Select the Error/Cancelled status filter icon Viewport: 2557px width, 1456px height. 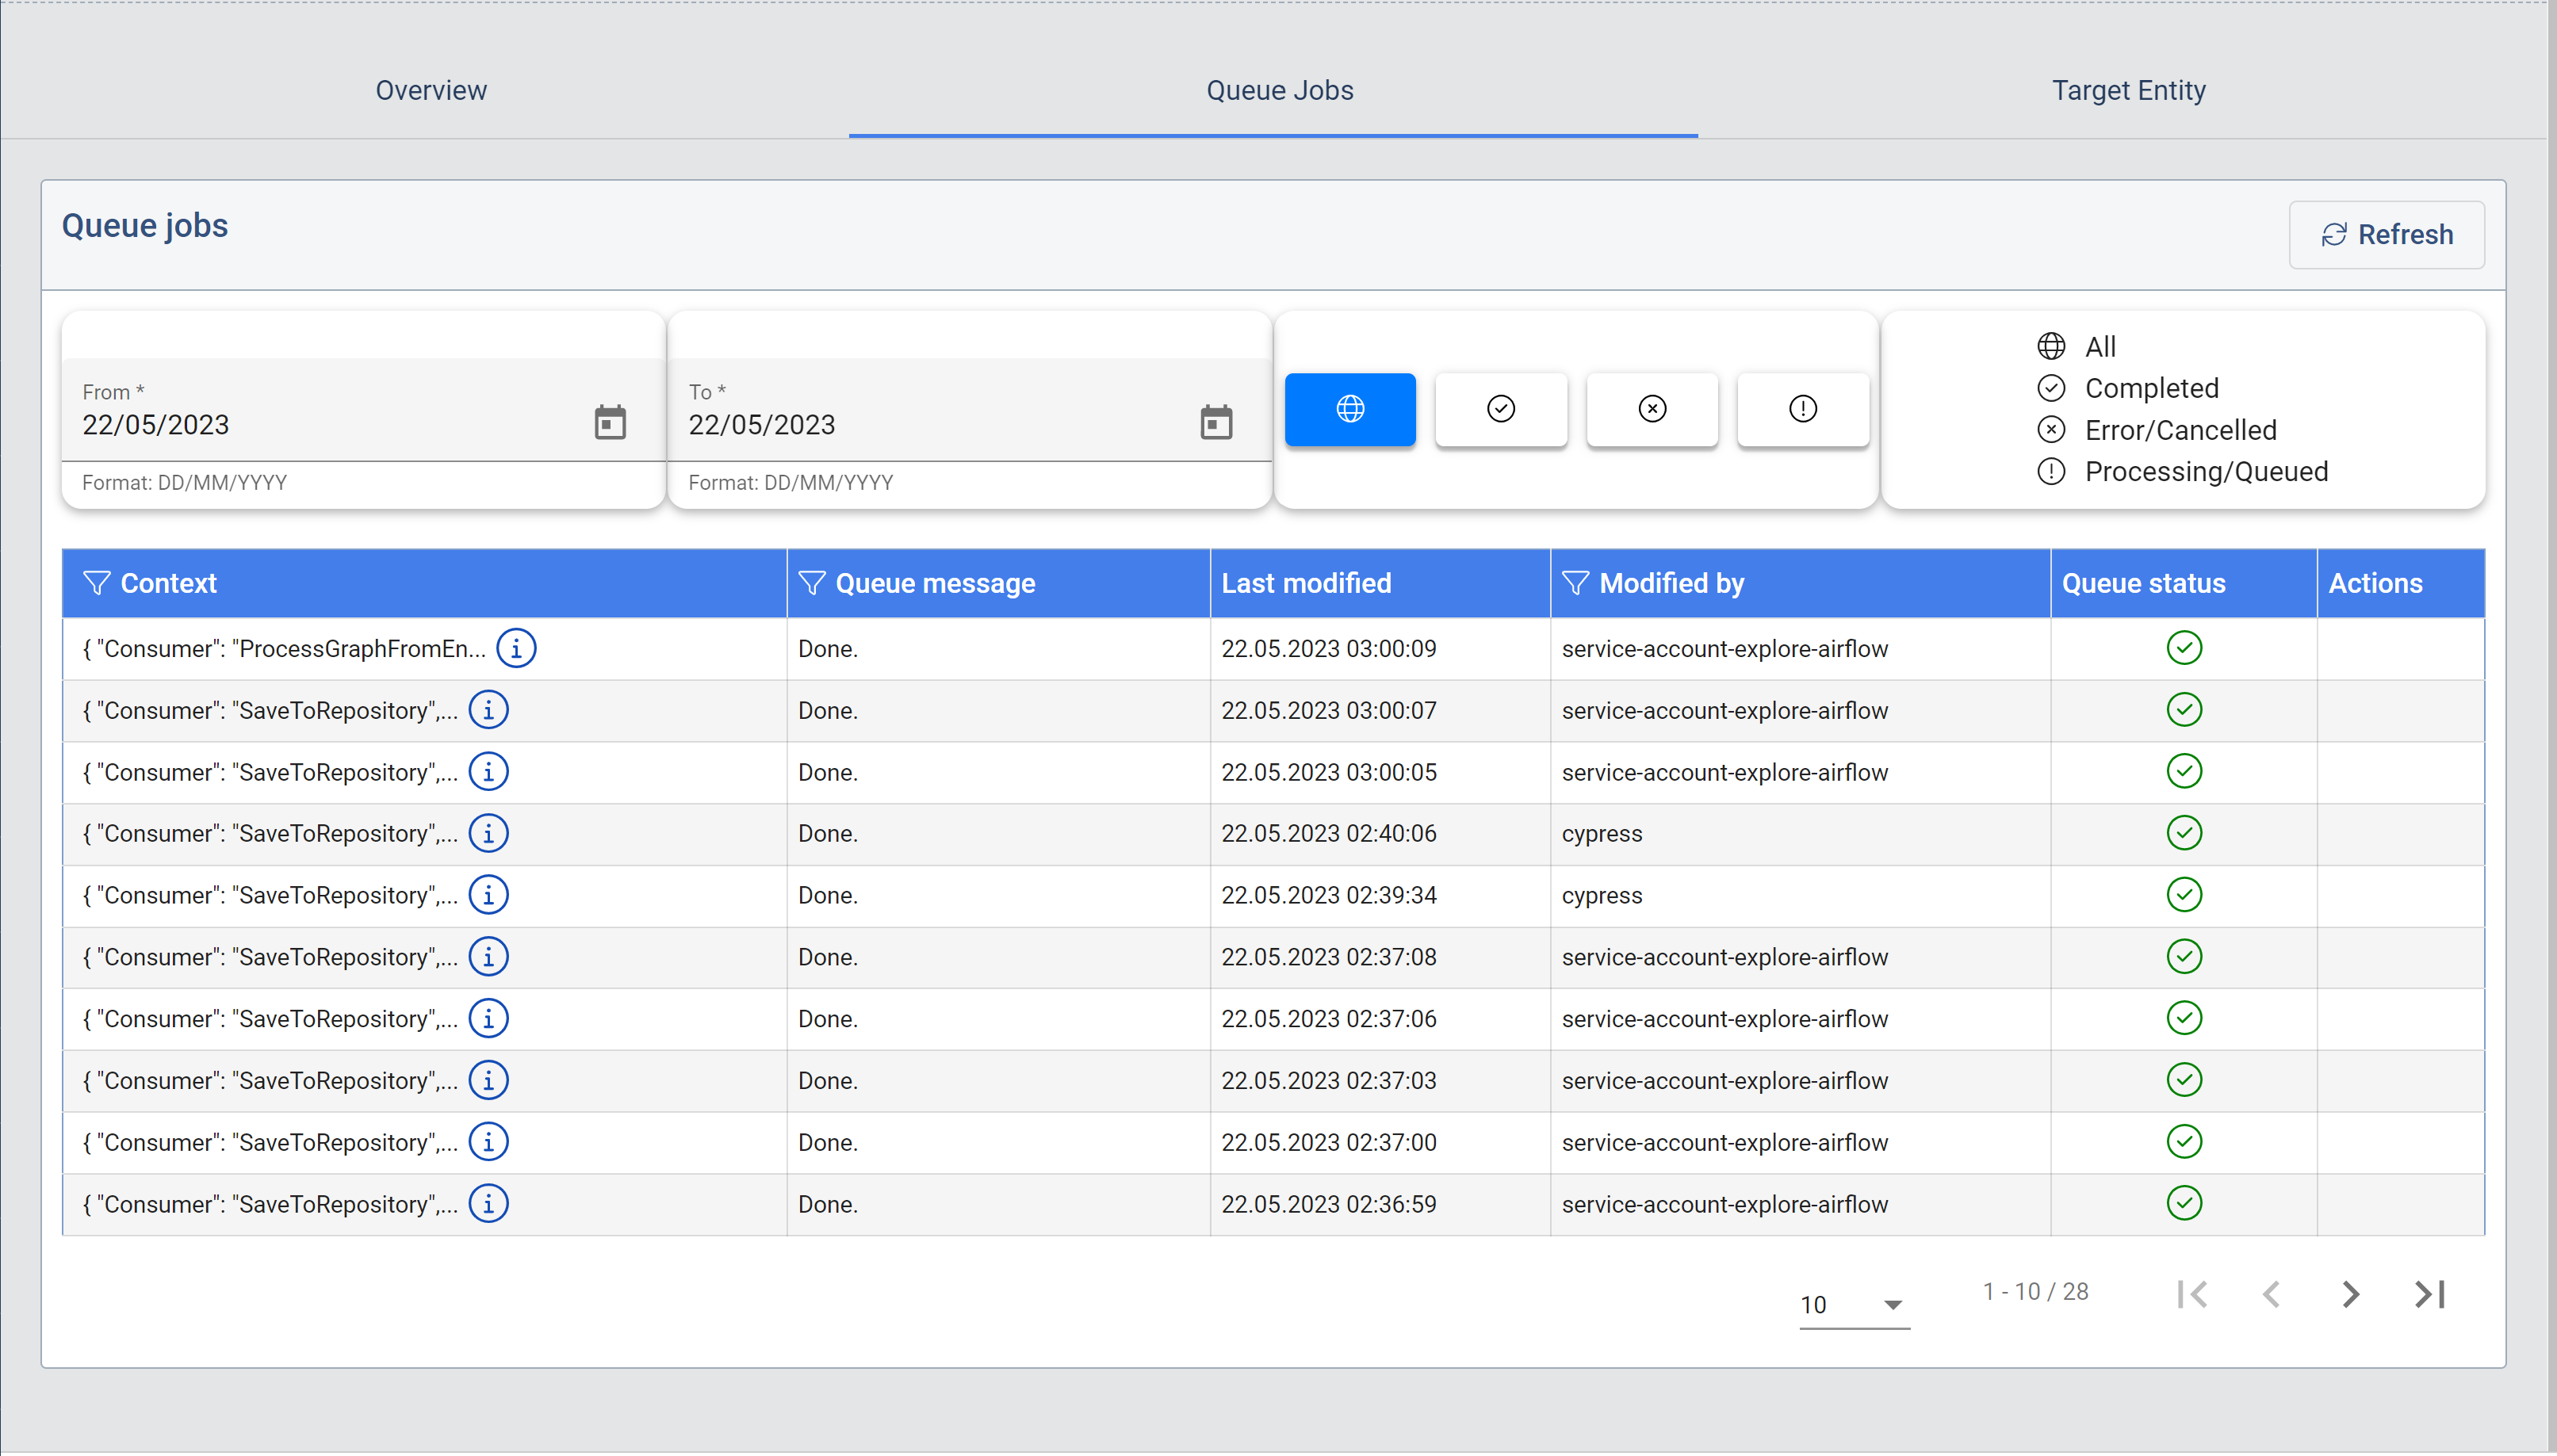tap(1651, 409)
